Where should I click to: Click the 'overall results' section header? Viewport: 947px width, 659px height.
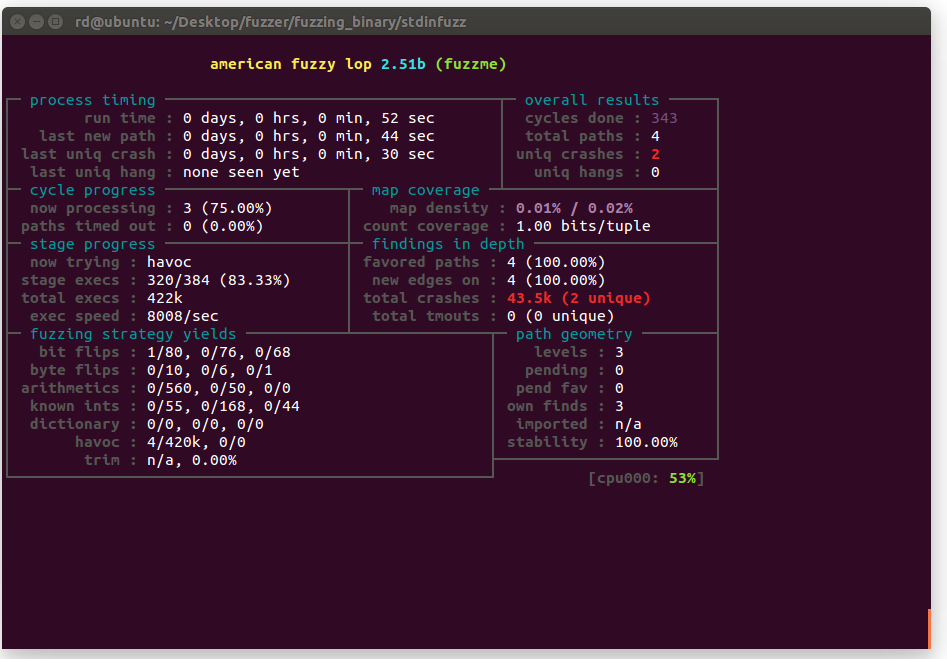click(x=592, y=100)
